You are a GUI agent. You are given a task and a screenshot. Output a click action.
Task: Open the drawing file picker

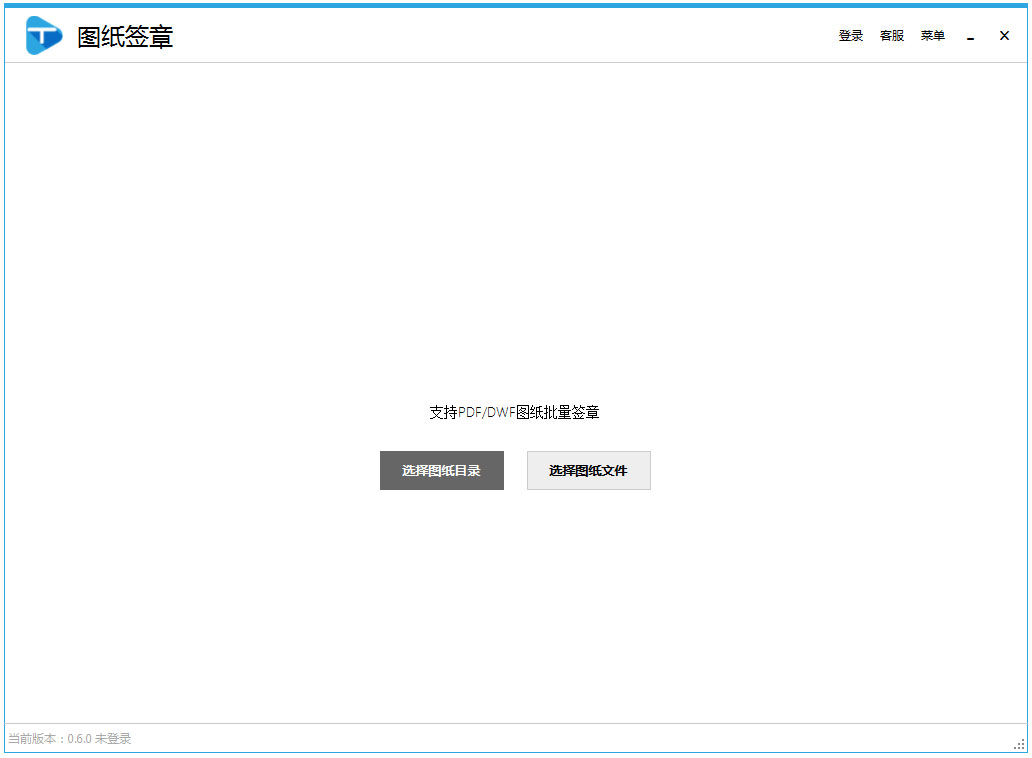point(588,470)
